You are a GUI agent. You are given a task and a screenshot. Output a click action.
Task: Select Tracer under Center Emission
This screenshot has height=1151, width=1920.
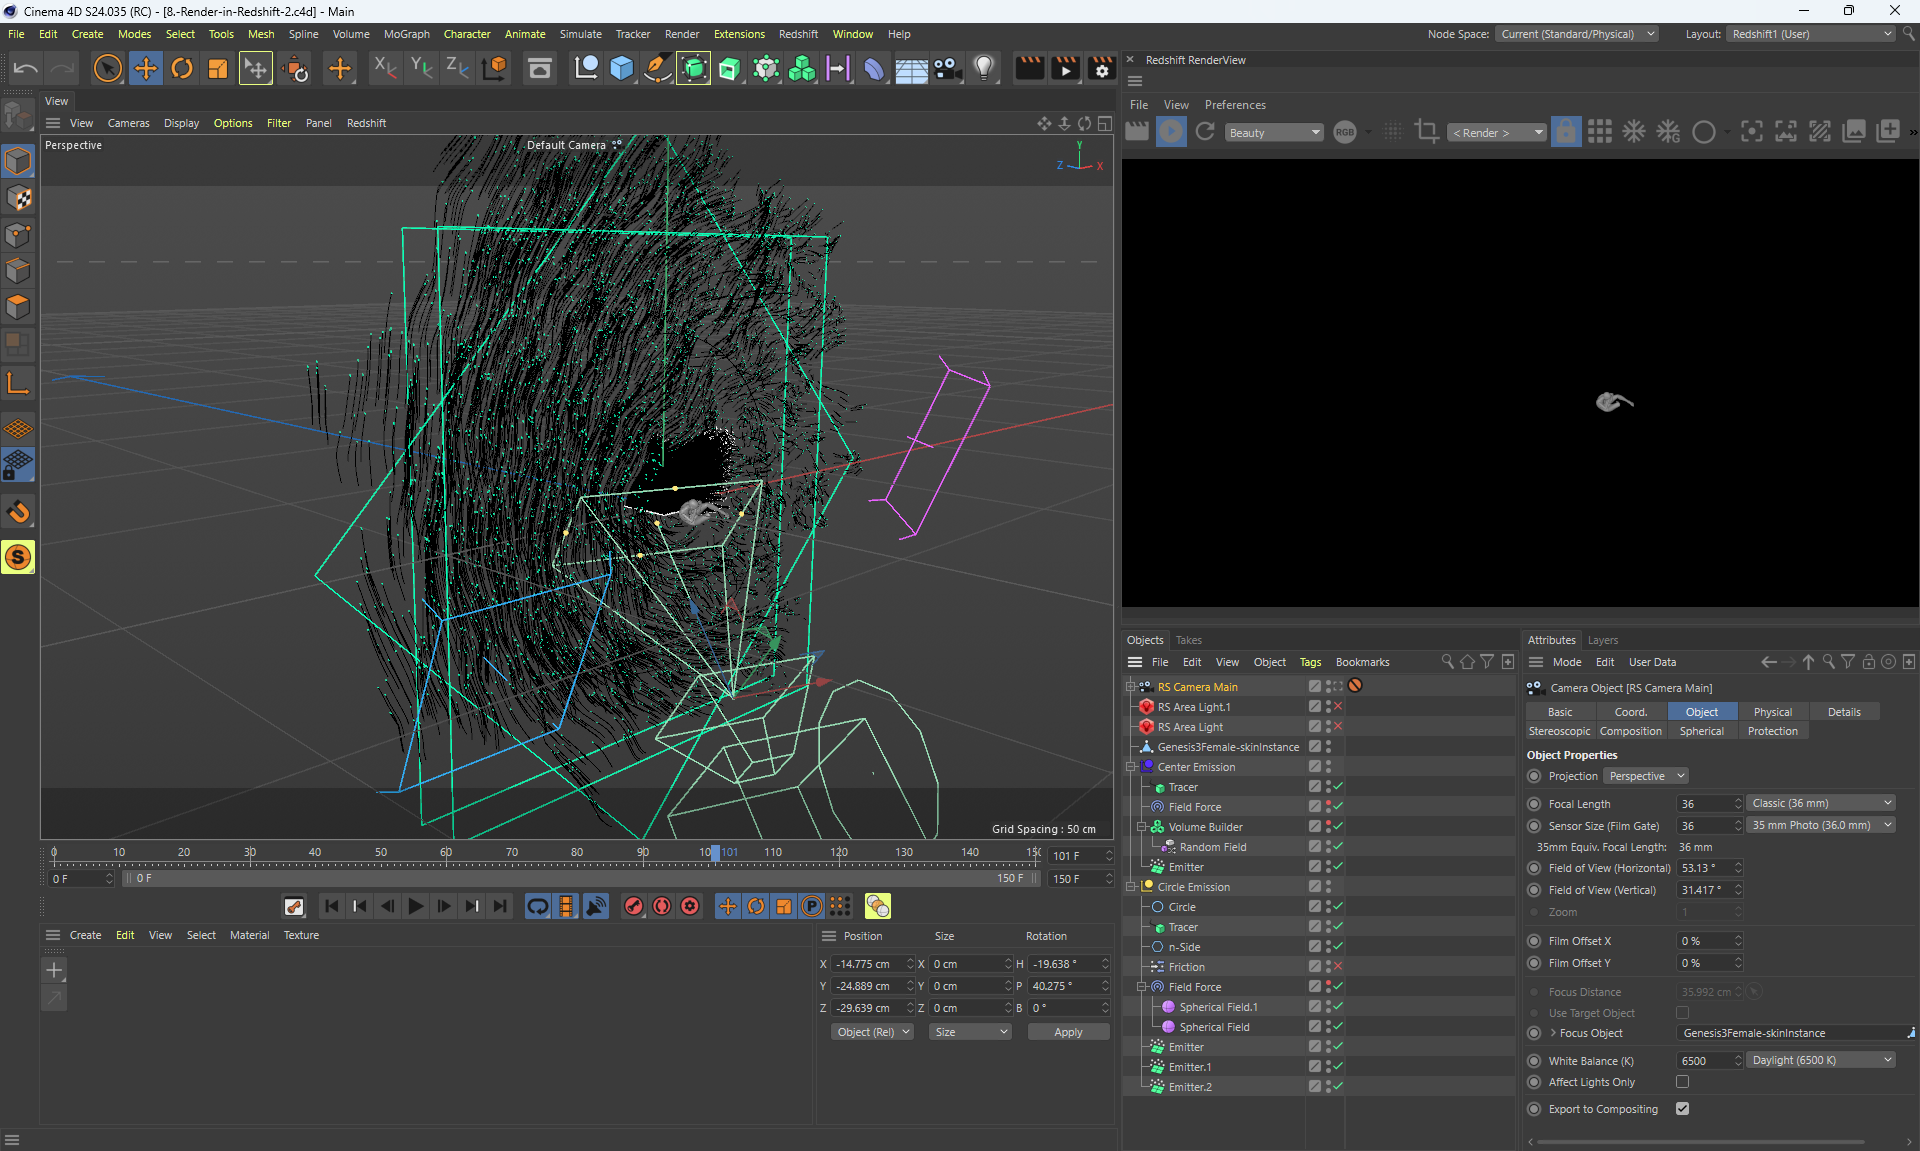point(1182,787)
